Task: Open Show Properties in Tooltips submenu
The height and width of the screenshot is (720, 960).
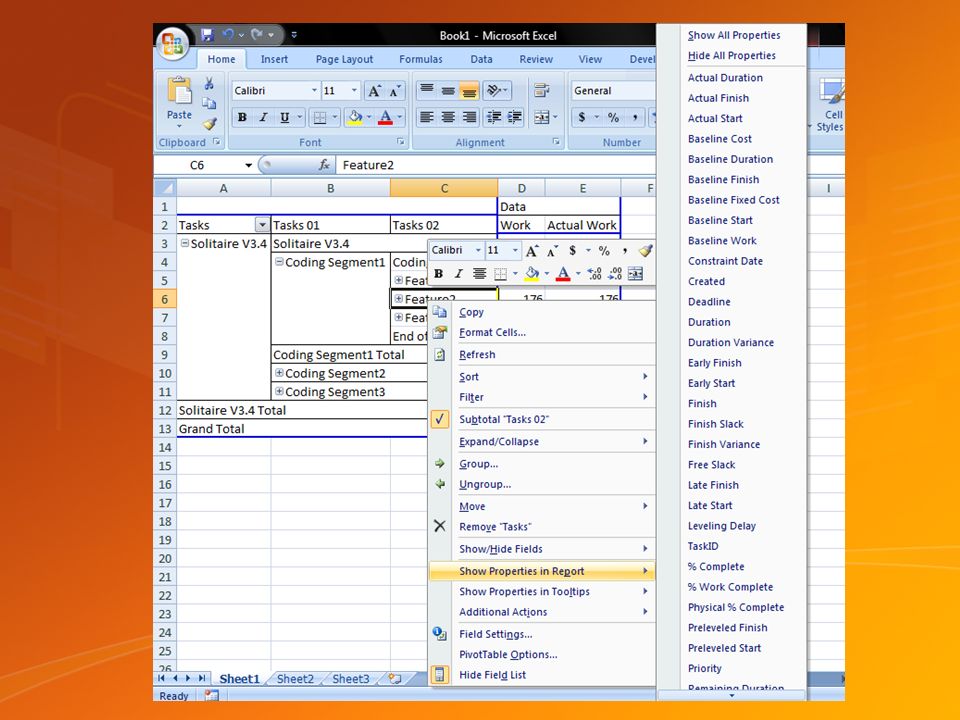Action: (x=542, y=591)
